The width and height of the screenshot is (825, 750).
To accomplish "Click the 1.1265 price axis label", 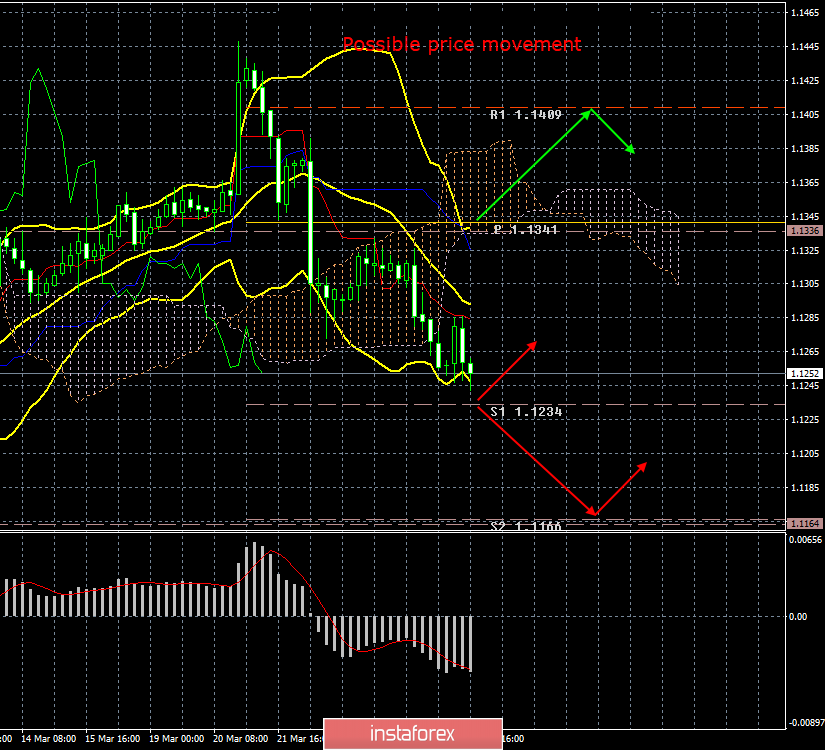I will tap(805, 352).
